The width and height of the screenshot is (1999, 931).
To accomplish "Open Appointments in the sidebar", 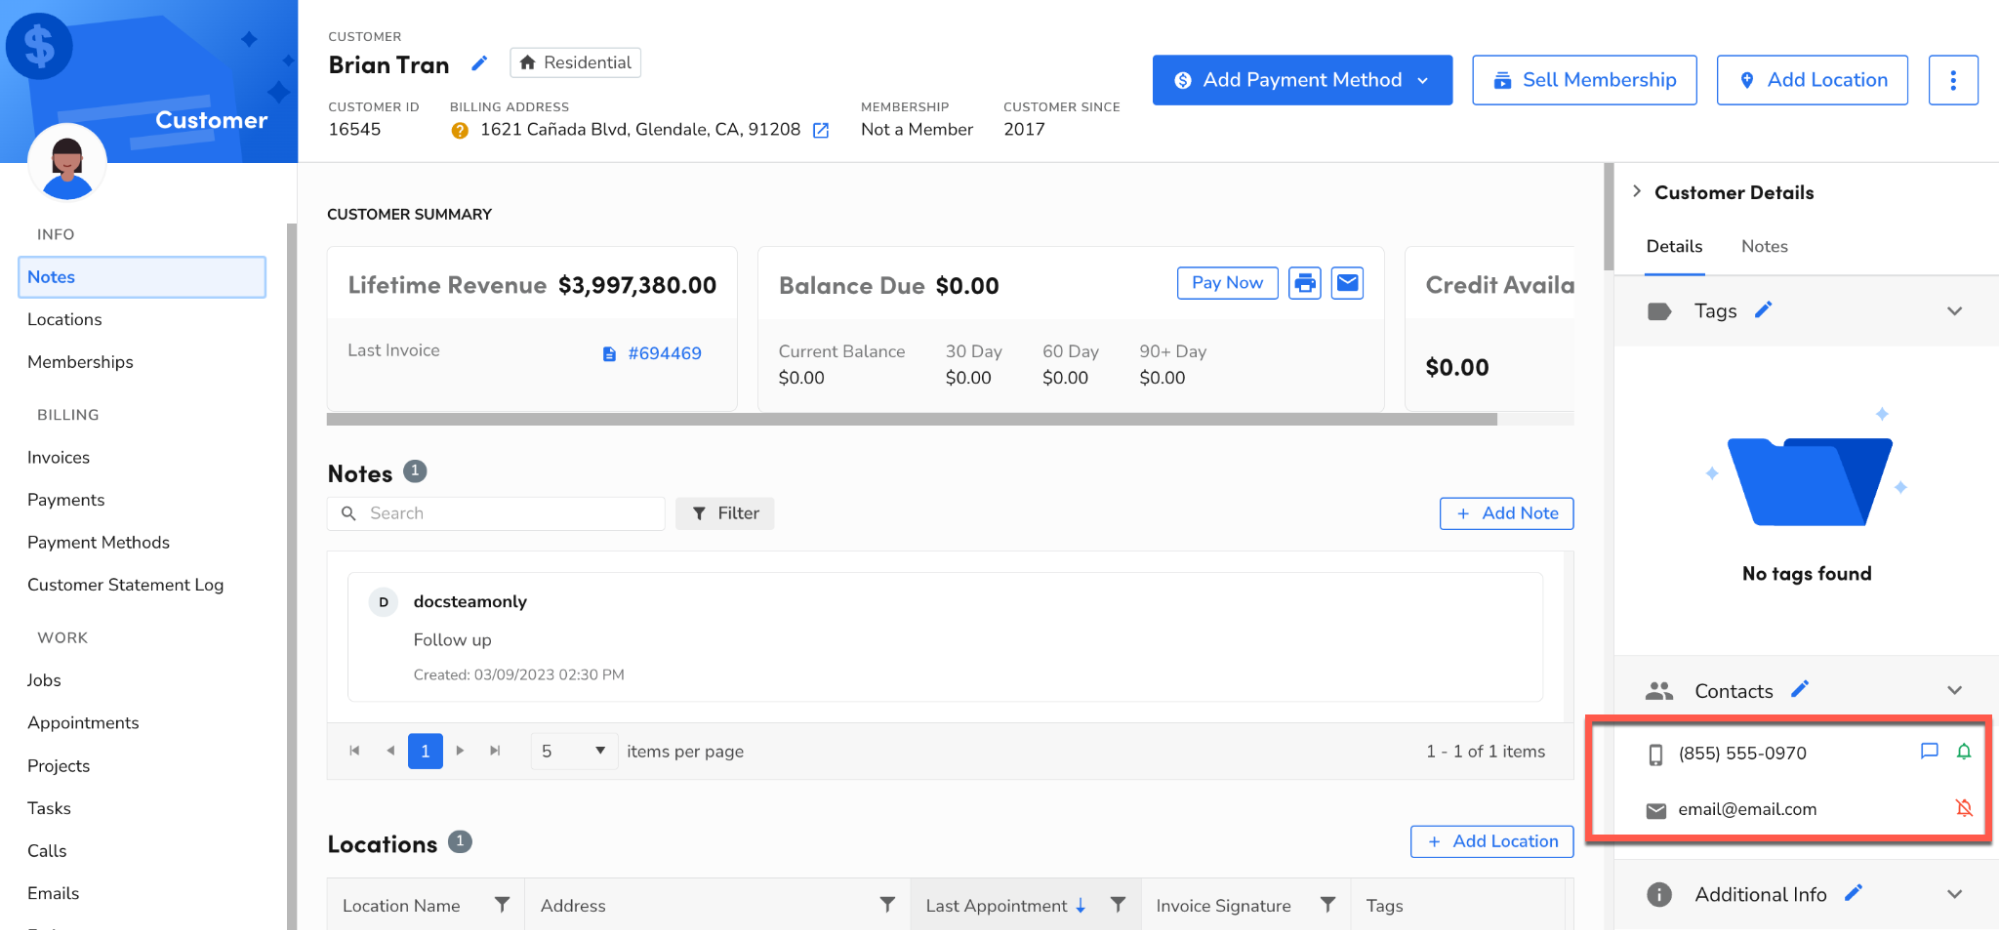I will click(x=83, y=723).
